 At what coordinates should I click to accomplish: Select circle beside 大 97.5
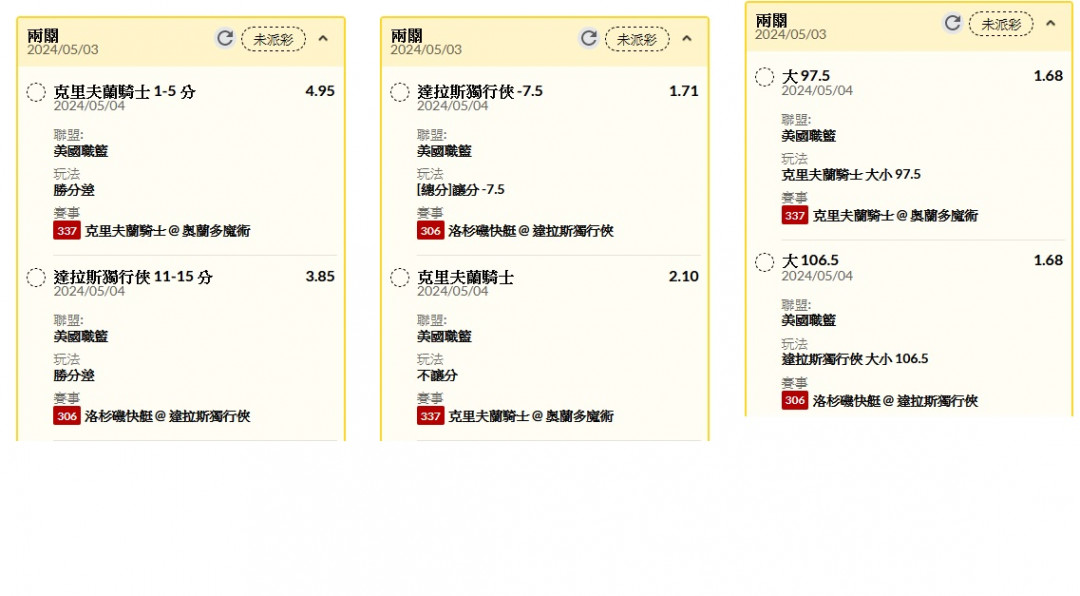click(x=765, y=76)
